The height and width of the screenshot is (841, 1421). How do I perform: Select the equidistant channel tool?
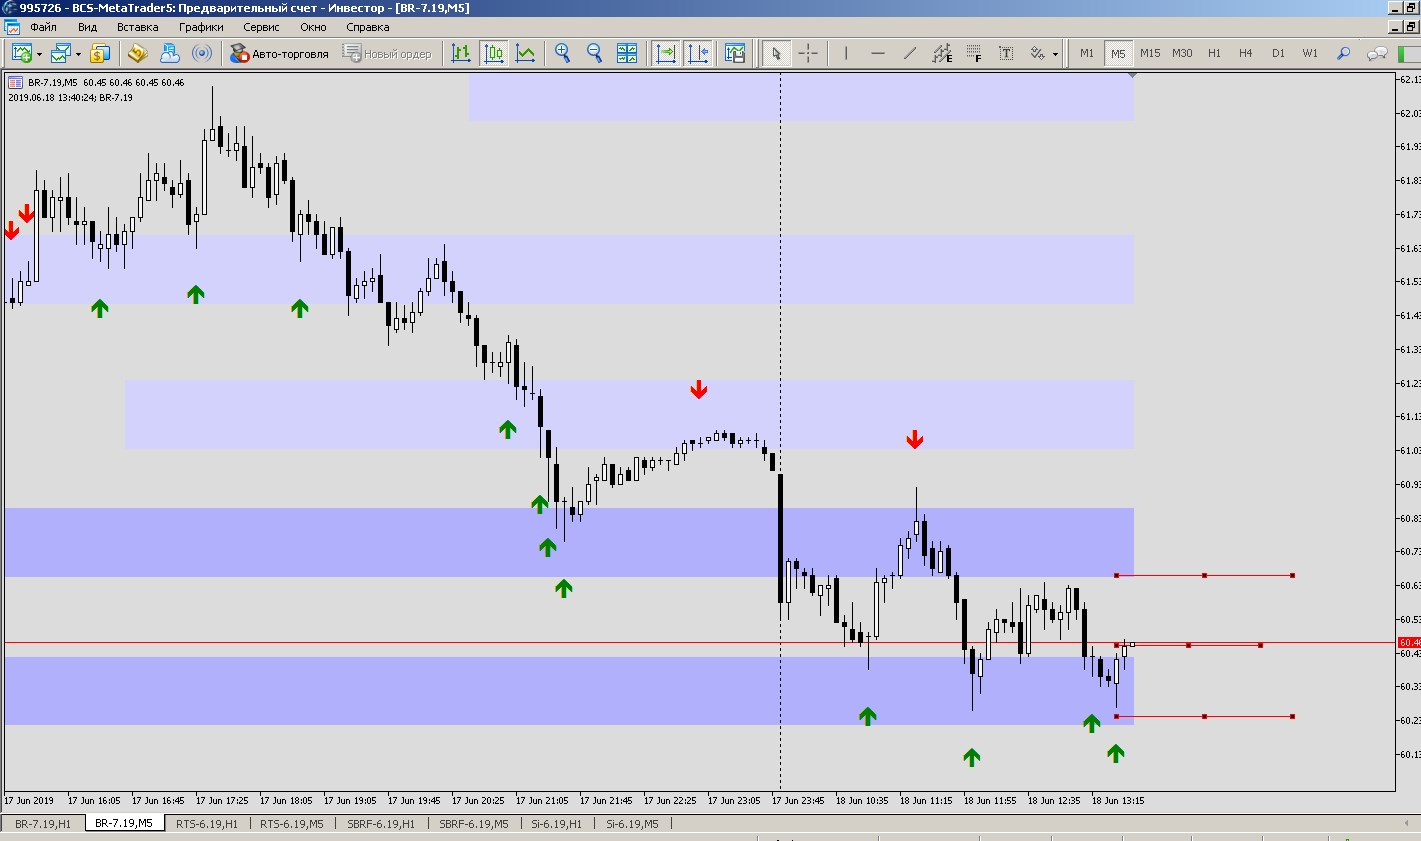click(942, 53)
